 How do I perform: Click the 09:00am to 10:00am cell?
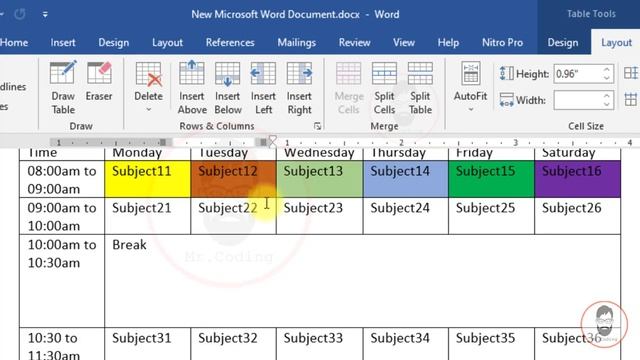[62, 216]
